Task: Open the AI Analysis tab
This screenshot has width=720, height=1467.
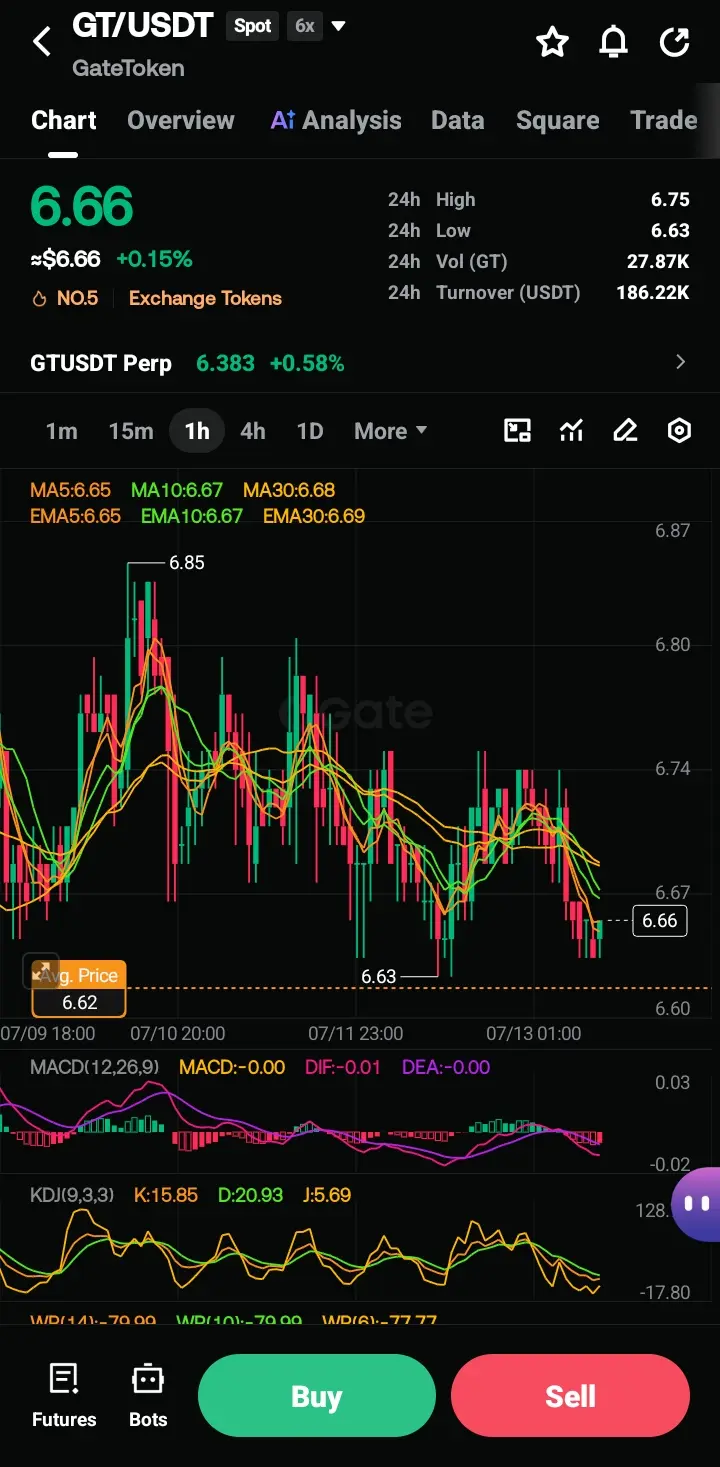Action: pyautogui.click(x=336, y=120)
